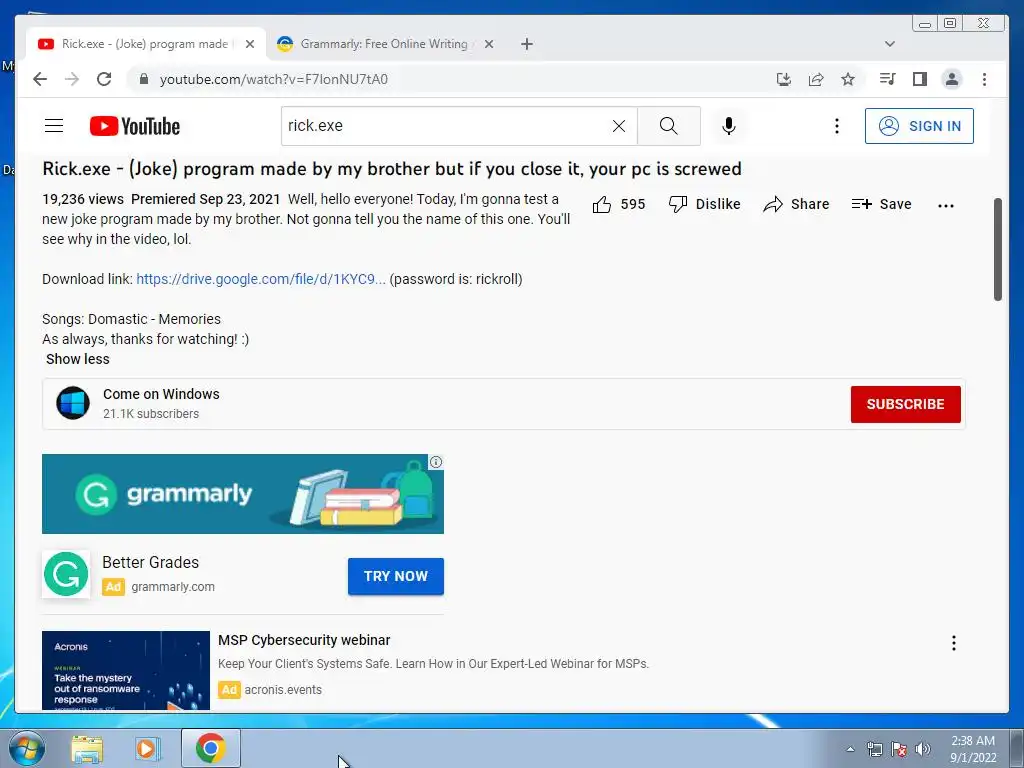Open options menu for MSP Cybersecurity webinar
The width and height of the screenshot is (1024, 768).
click(953, 643)
